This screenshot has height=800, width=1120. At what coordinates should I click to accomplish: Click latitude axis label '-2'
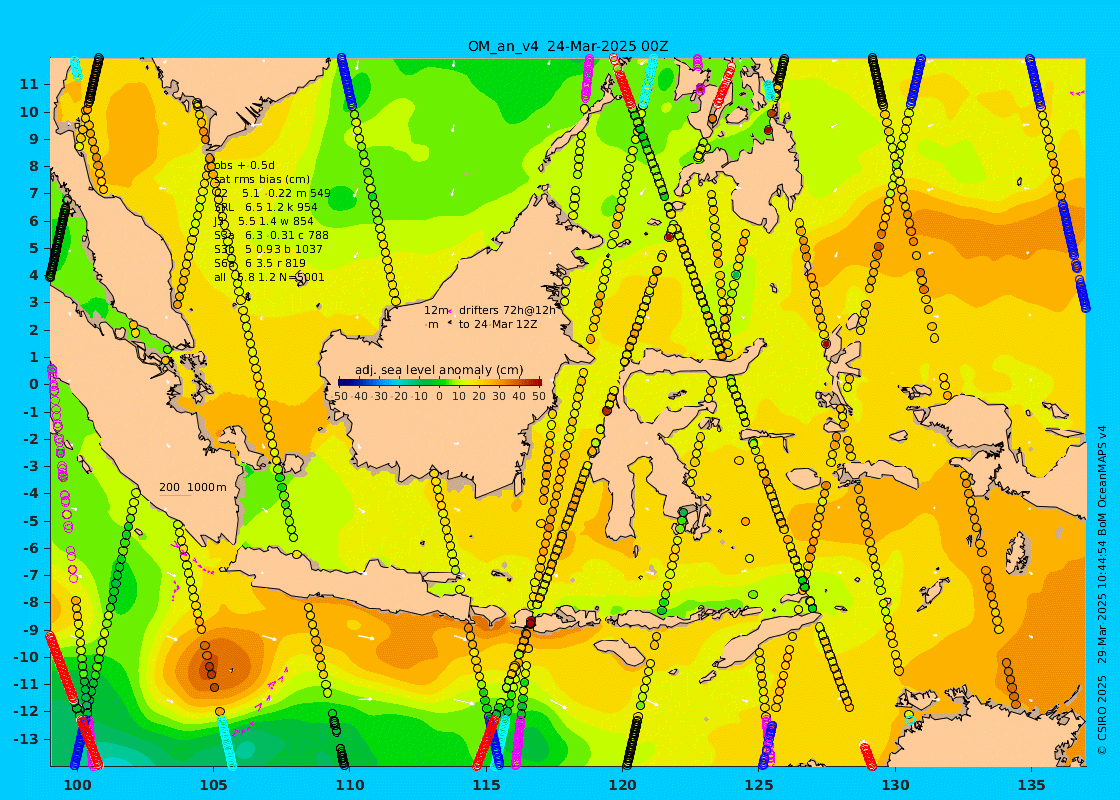pos(30,439)
